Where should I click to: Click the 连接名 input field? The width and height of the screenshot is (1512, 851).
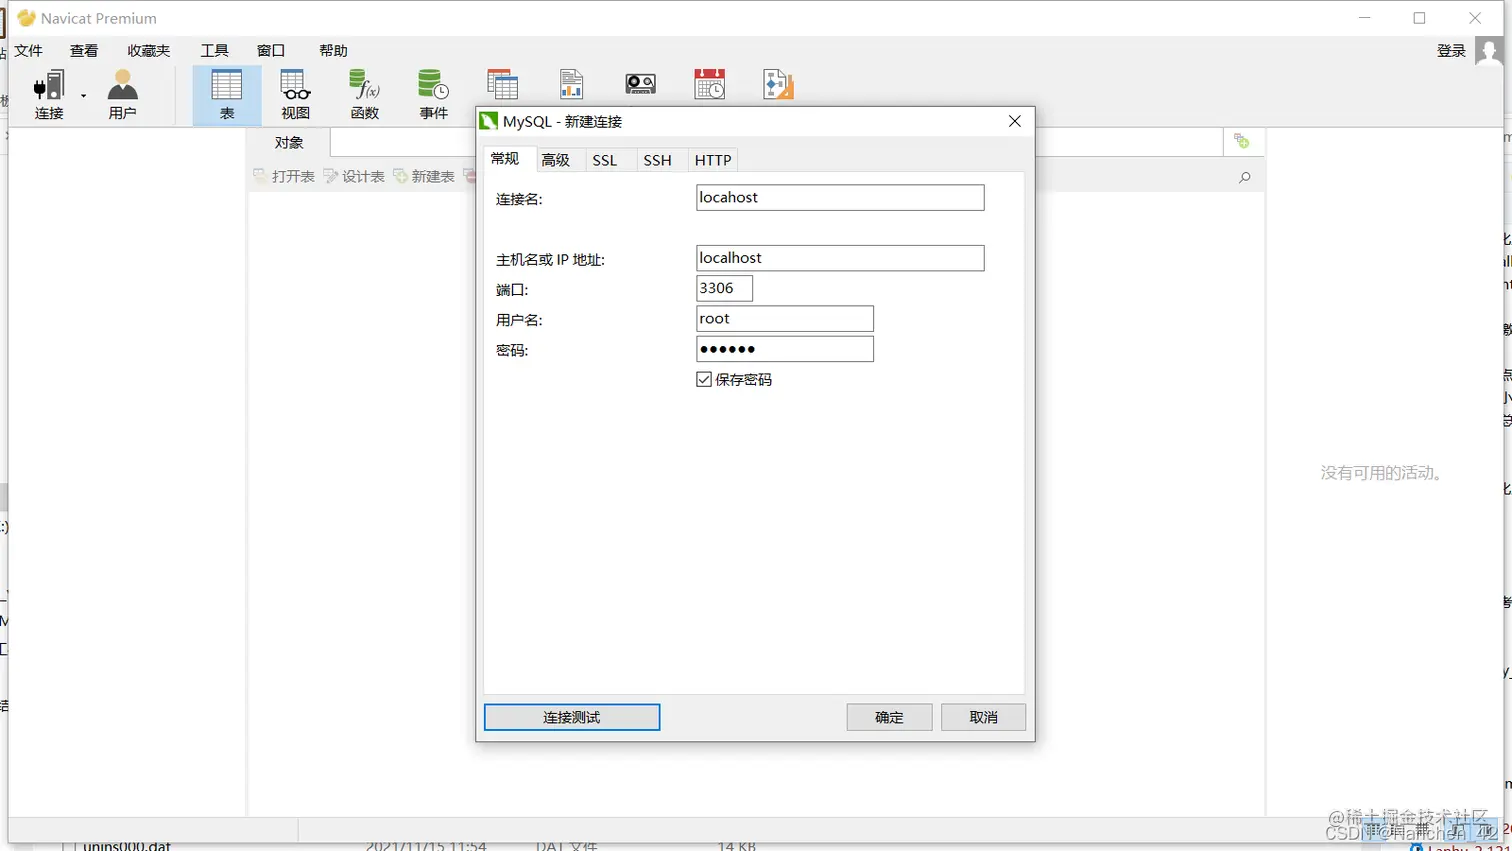point(840,198)
